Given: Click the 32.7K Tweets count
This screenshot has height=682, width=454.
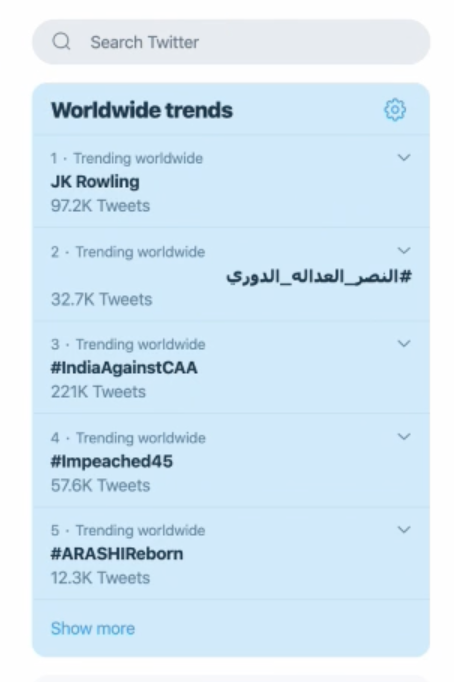Looking at the screenshot, I should (x=101, y=299).
